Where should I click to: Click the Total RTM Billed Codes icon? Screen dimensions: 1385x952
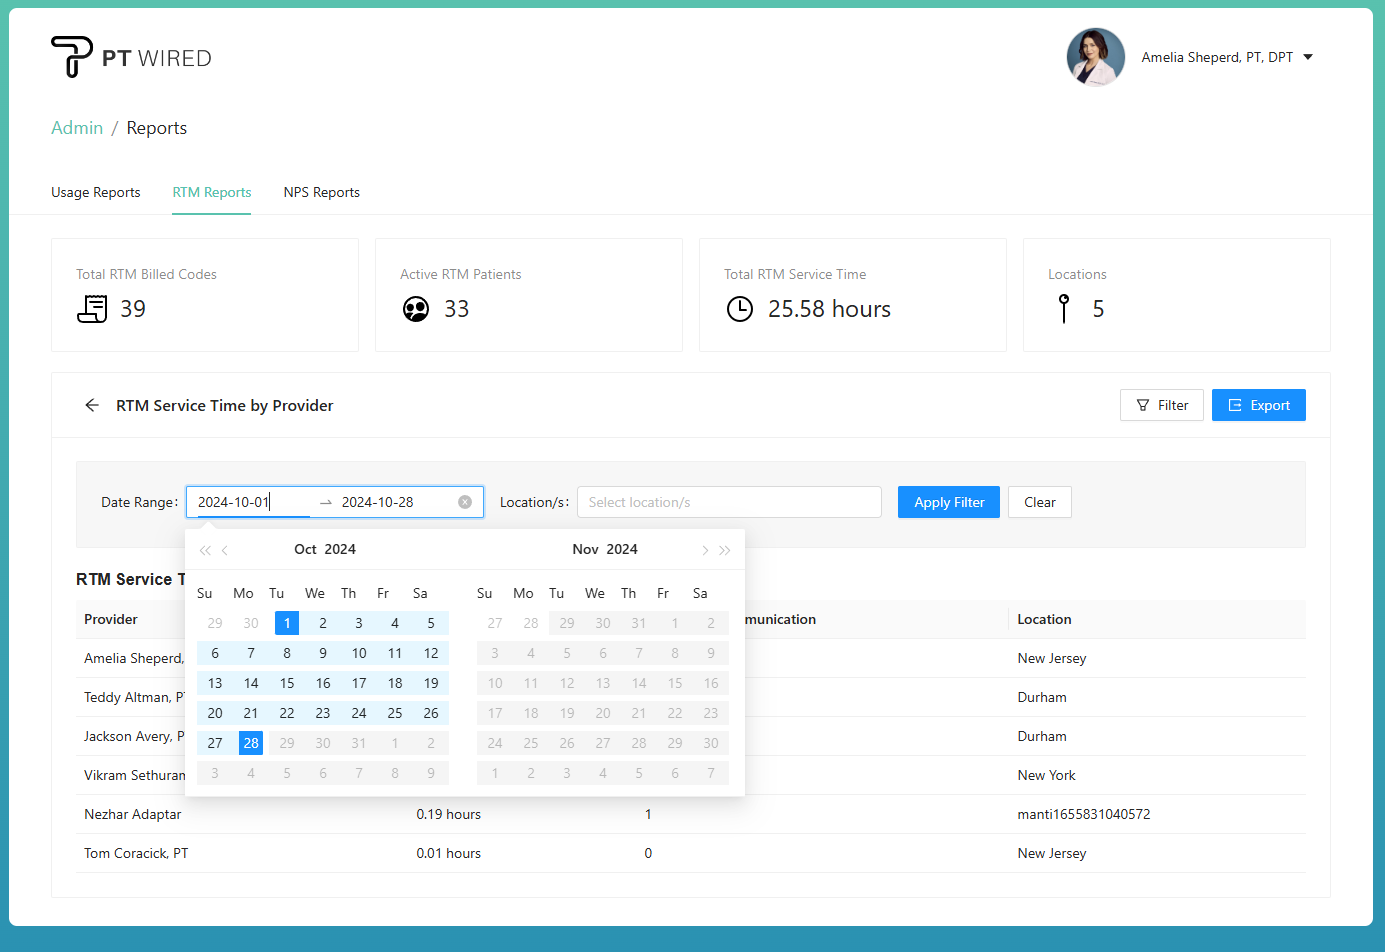pos(92,309)
